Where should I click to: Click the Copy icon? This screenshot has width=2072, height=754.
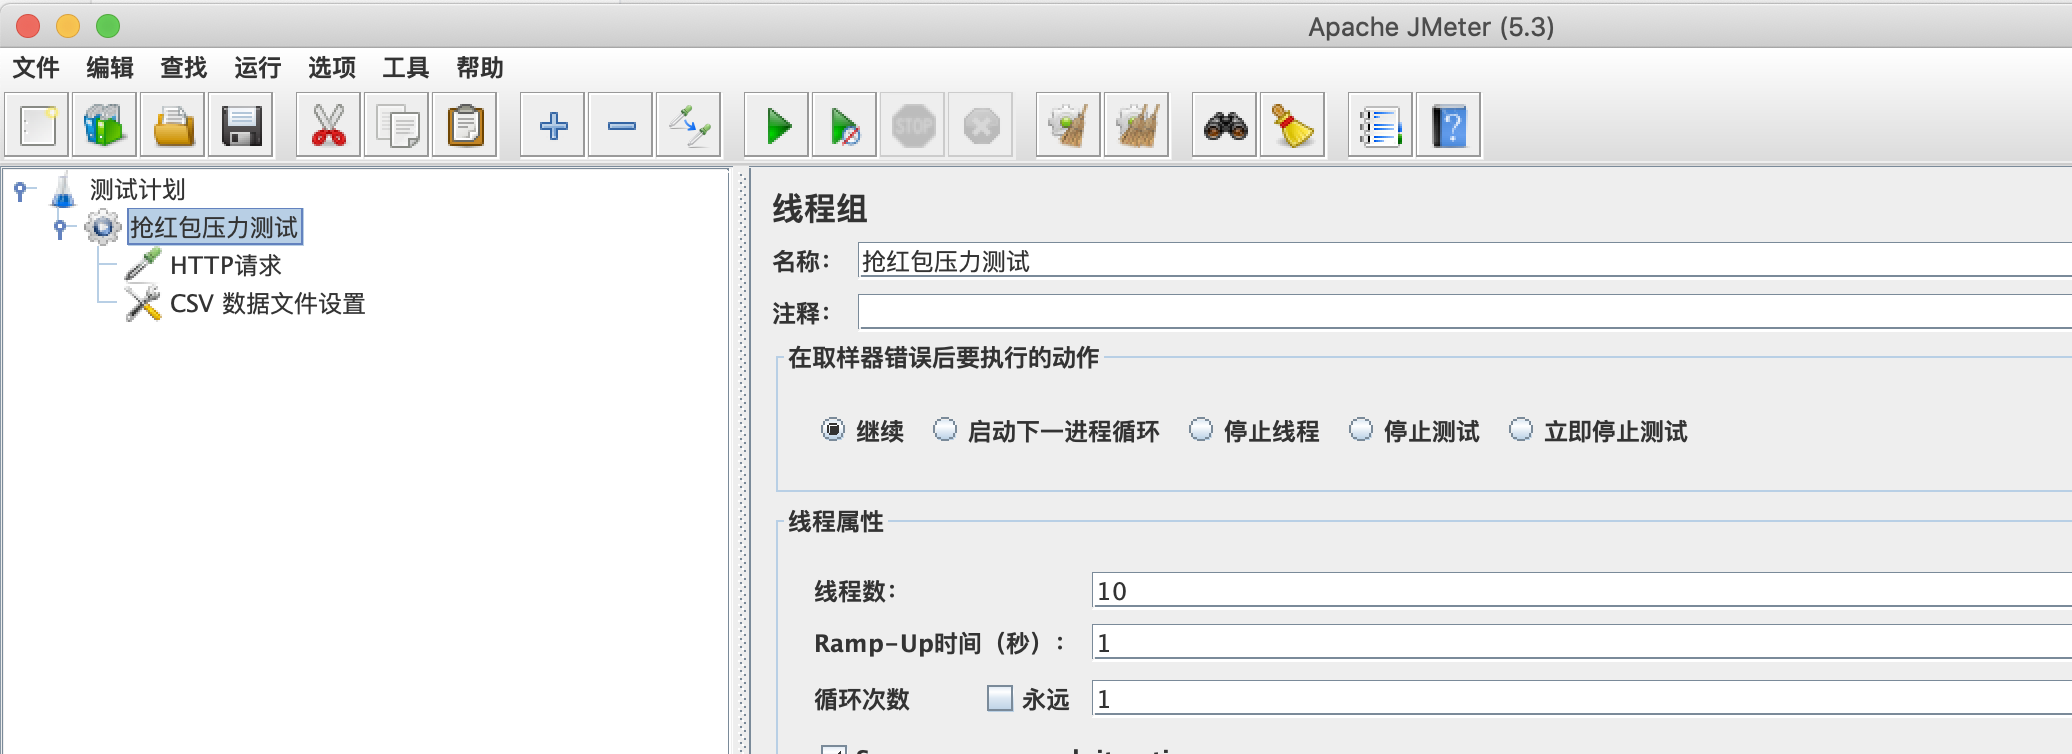[x=397, y=126]
